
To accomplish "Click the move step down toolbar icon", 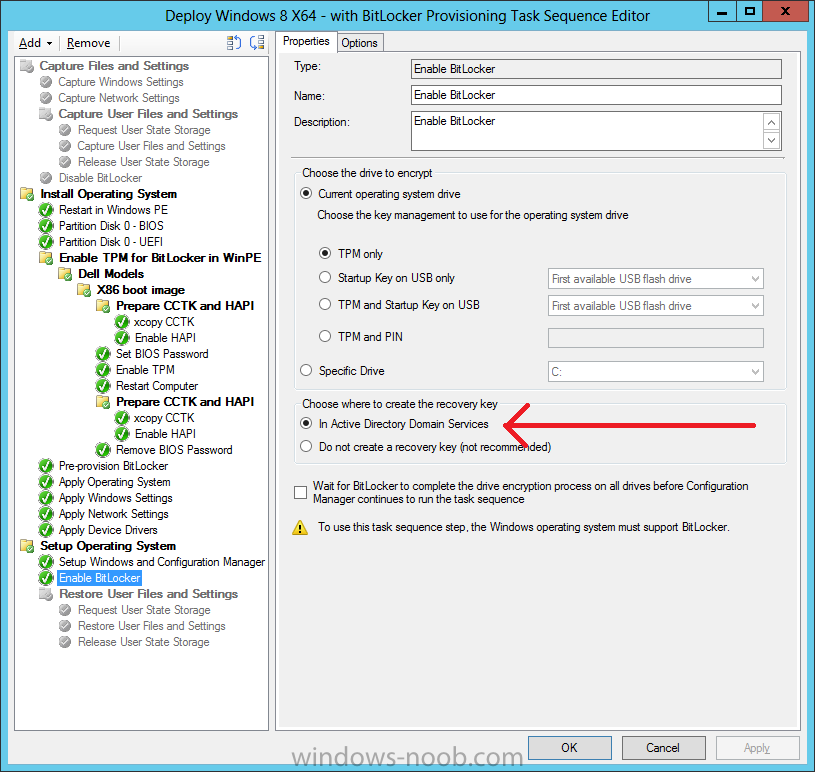I will [257, 43].
